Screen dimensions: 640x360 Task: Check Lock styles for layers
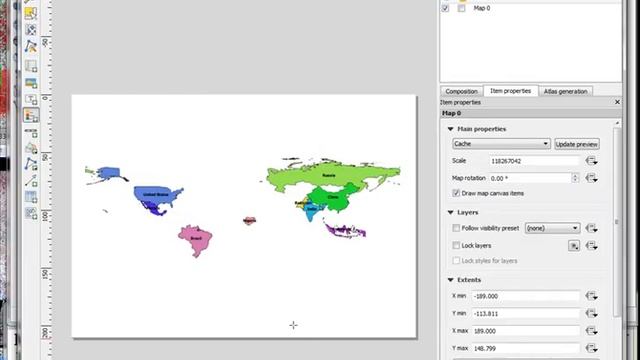(x=456, y=260)
